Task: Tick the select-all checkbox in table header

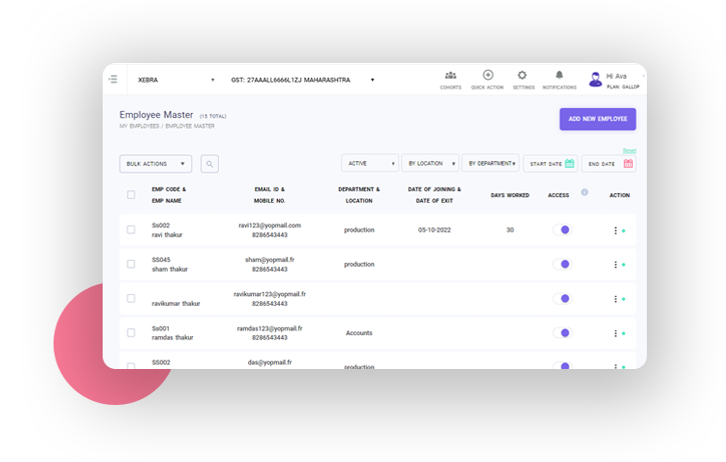Action: (x=131, y=194)
